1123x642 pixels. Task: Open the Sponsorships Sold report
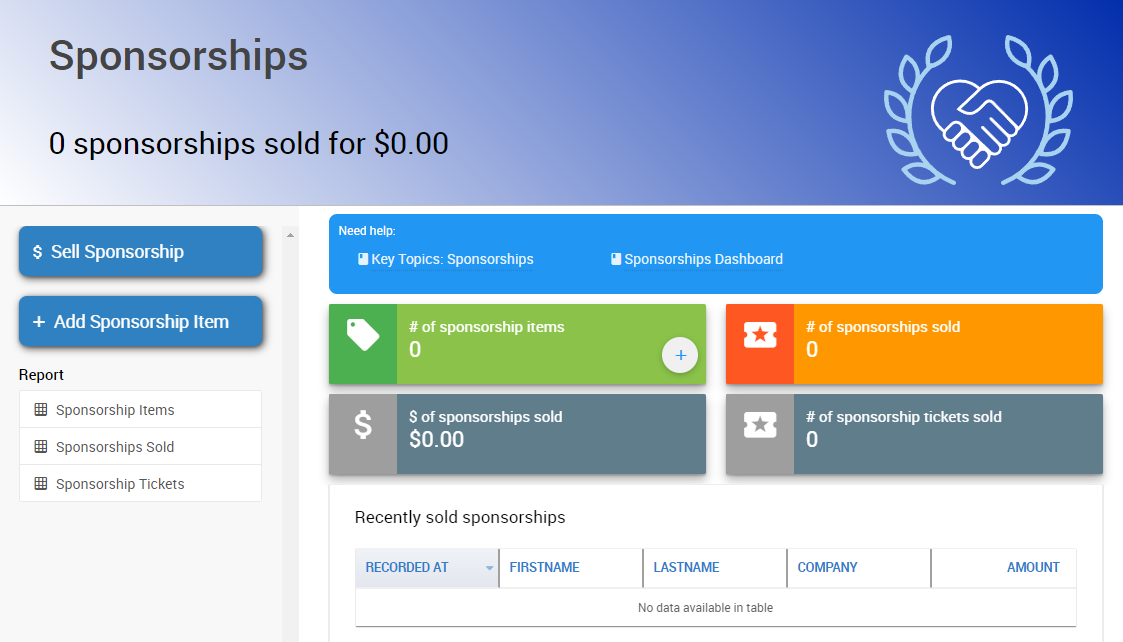tap(115, 447)
